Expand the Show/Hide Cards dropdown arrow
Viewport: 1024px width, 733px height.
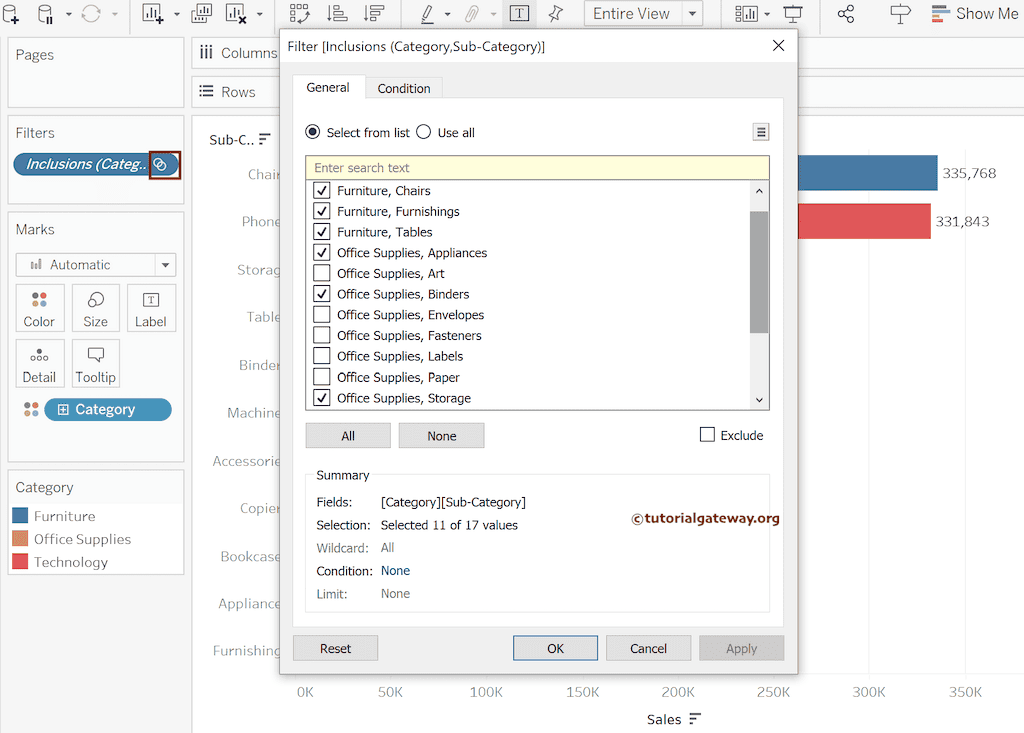(x=767, y=14)
